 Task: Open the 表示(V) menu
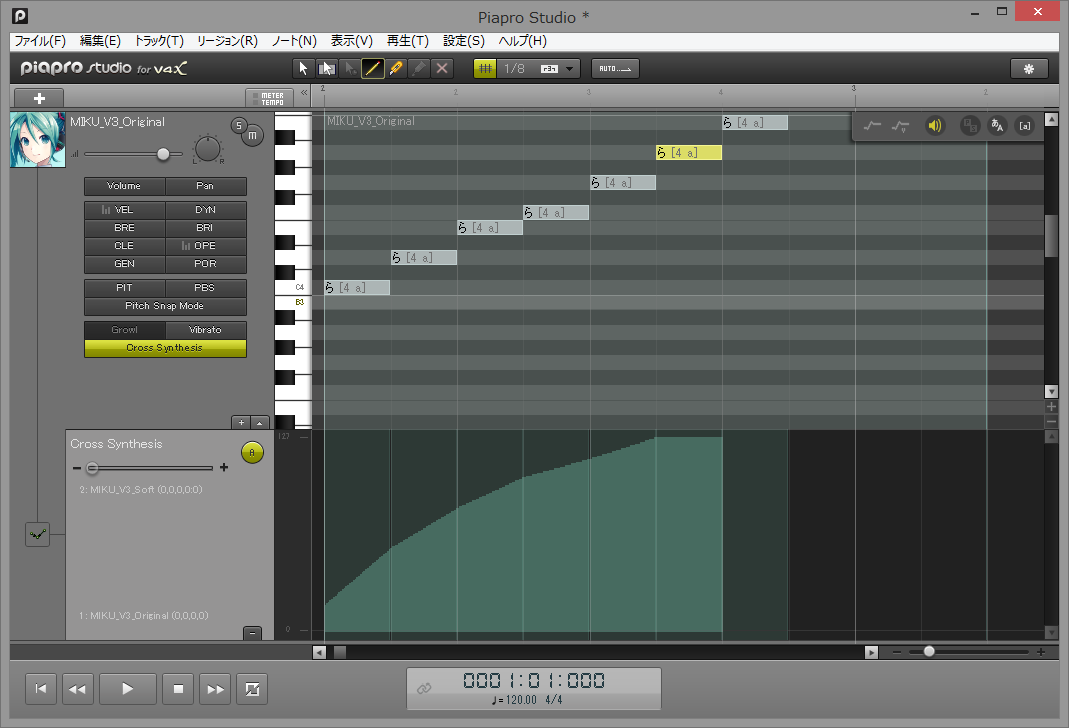pyautogui.click(x=352, y=41)
